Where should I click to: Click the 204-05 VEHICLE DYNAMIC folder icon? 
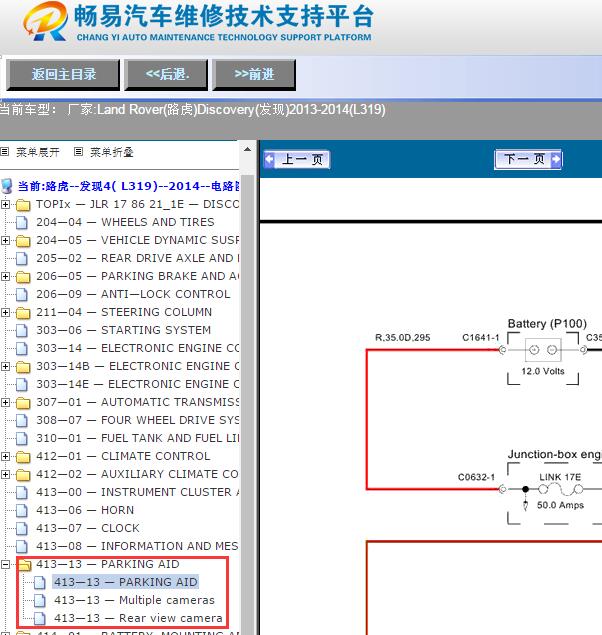pos(23,241)
